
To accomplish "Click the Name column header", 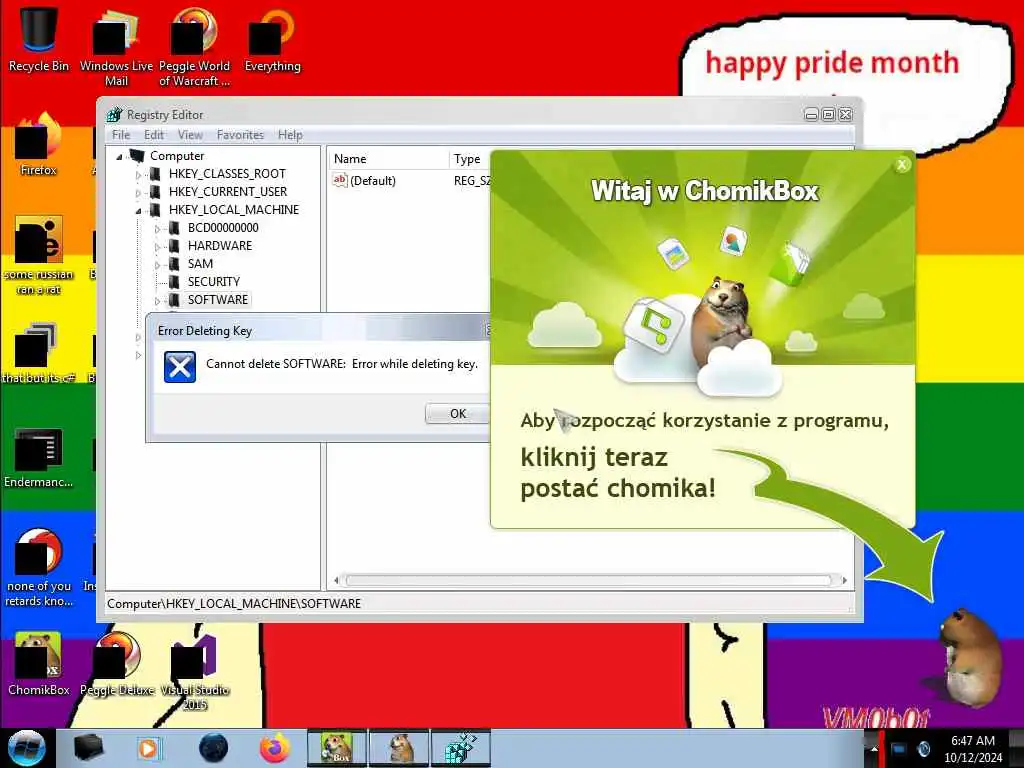I will click(389, 159).
